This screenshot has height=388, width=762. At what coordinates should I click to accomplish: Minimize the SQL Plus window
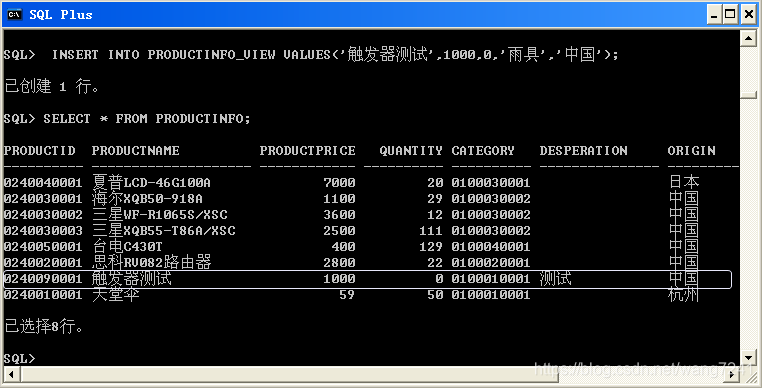713,15
